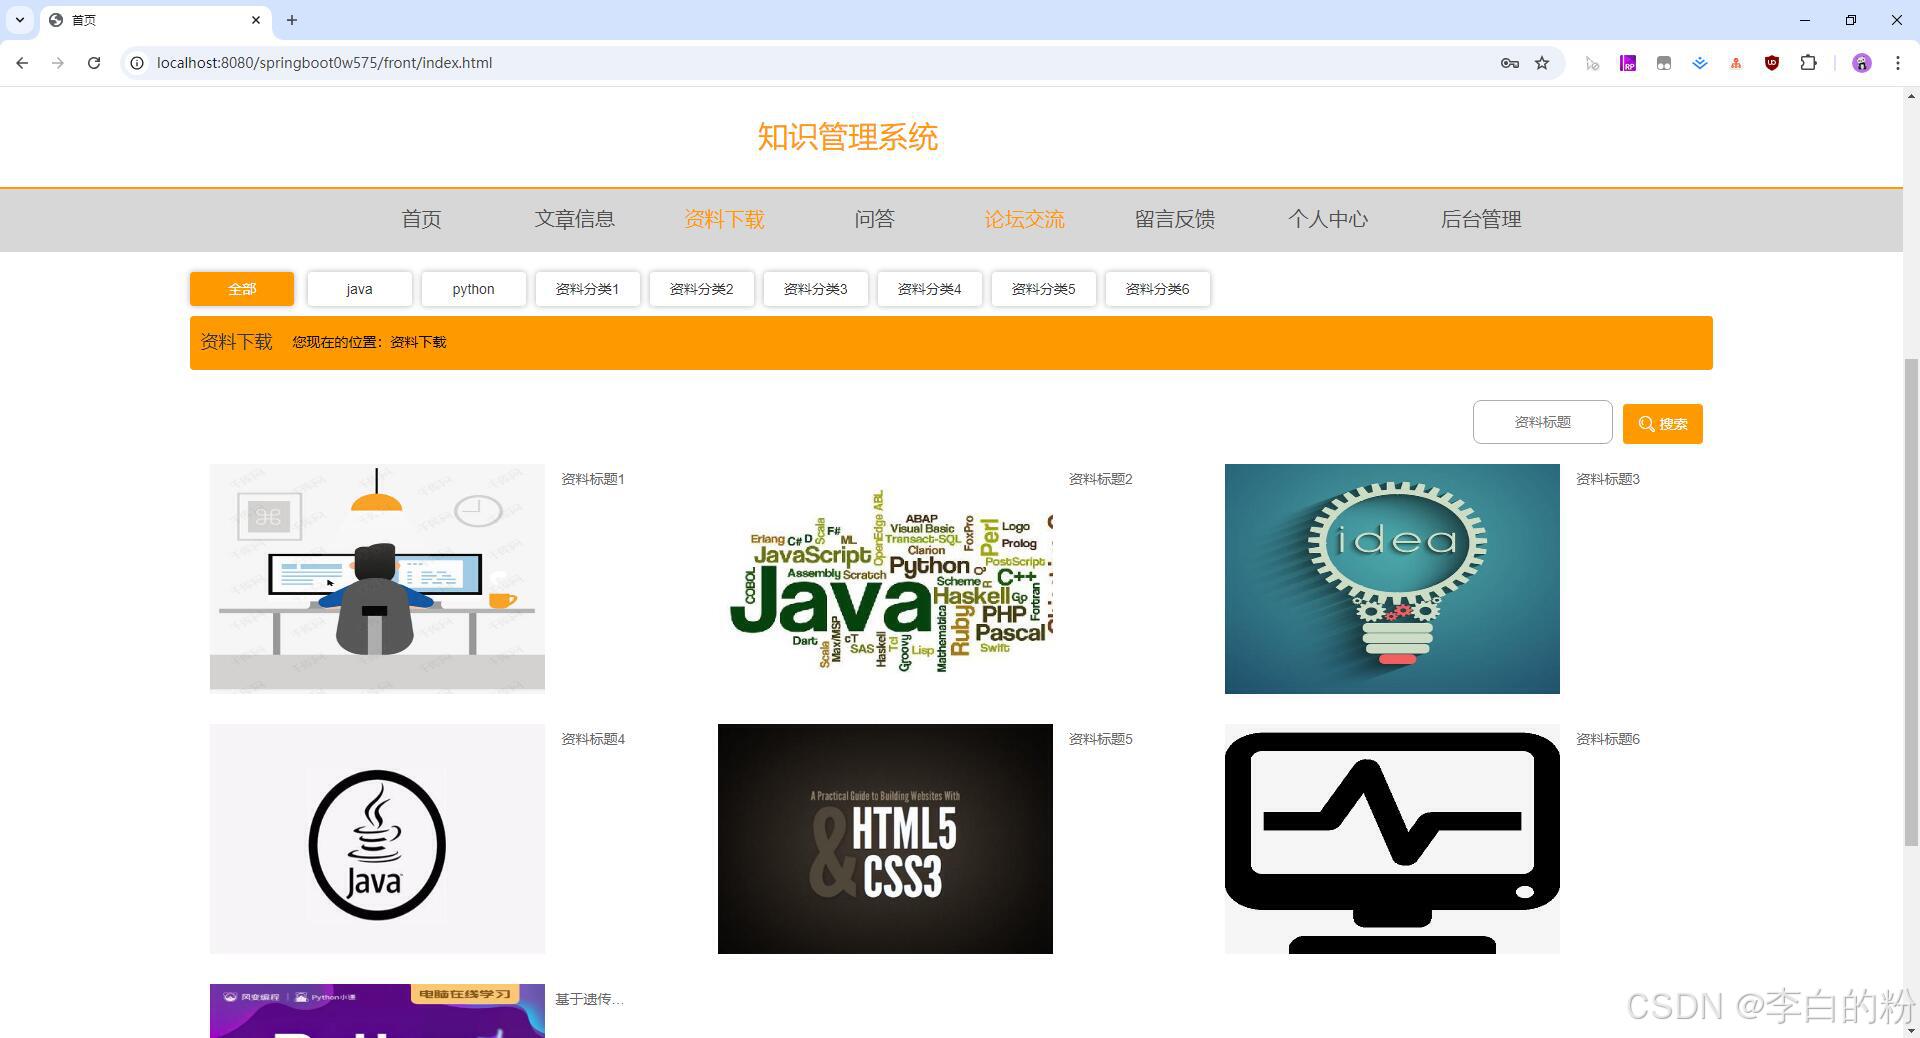The width and height of the screenshot is (1920, 1038).
Task: Open the Chrome three-dot menu
Action: 1897,63
